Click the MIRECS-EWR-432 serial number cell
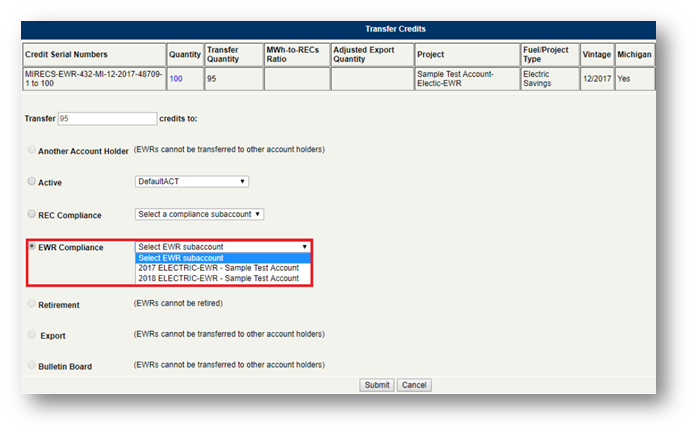 pyautogui.click(x=92, y=78)
